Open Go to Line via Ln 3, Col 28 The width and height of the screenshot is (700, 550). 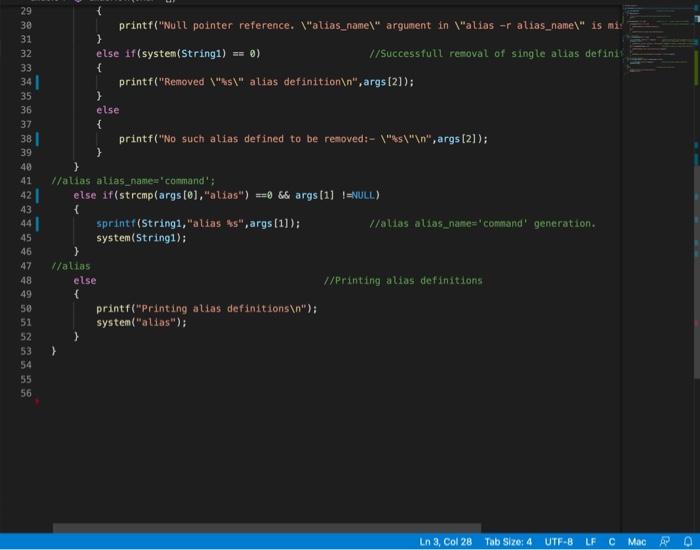point(445,542)
